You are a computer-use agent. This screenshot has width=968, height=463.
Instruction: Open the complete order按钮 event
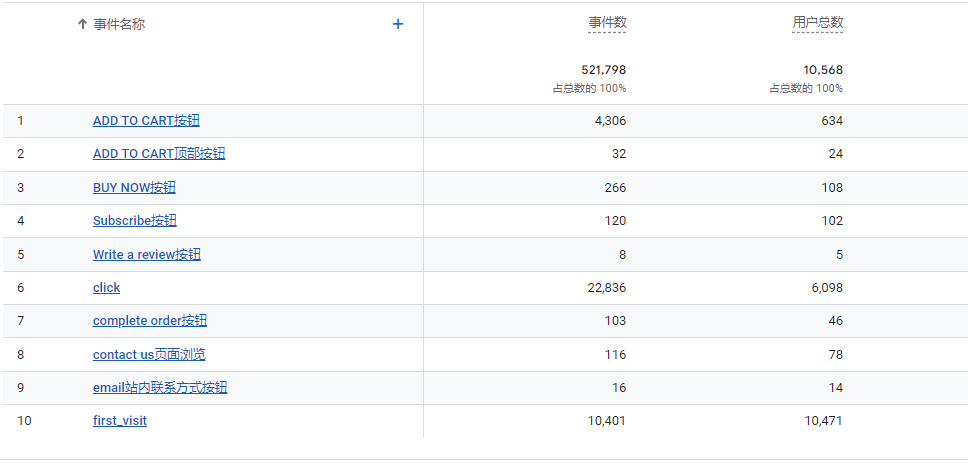click(150, 321)
